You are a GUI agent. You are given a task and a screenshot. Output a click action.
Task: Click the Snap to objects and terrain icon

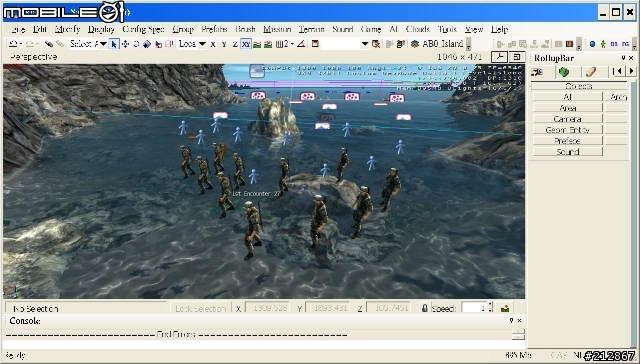(x=268, y=44)
